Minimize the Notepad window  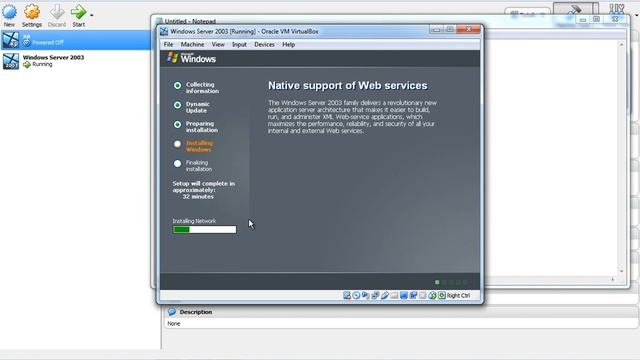pyautogui.click(x=583, y=20)
